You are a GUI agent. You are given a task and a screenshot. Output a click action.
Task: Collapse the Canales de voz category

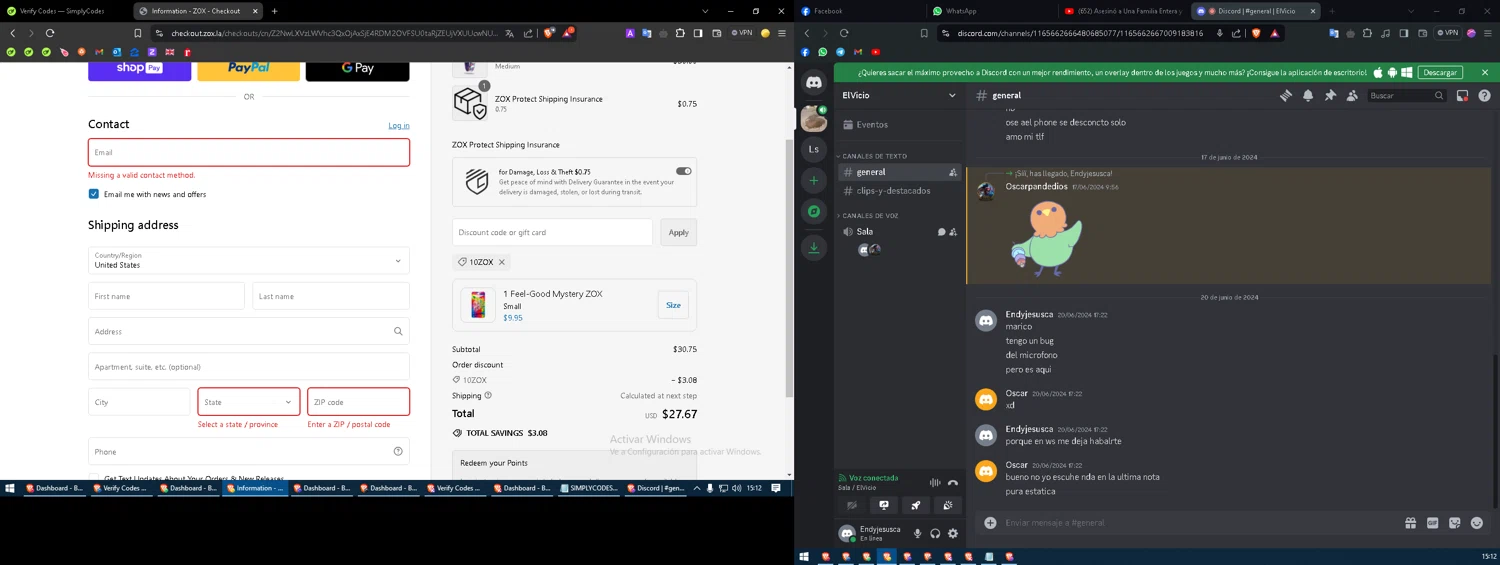tap(870, 216)
